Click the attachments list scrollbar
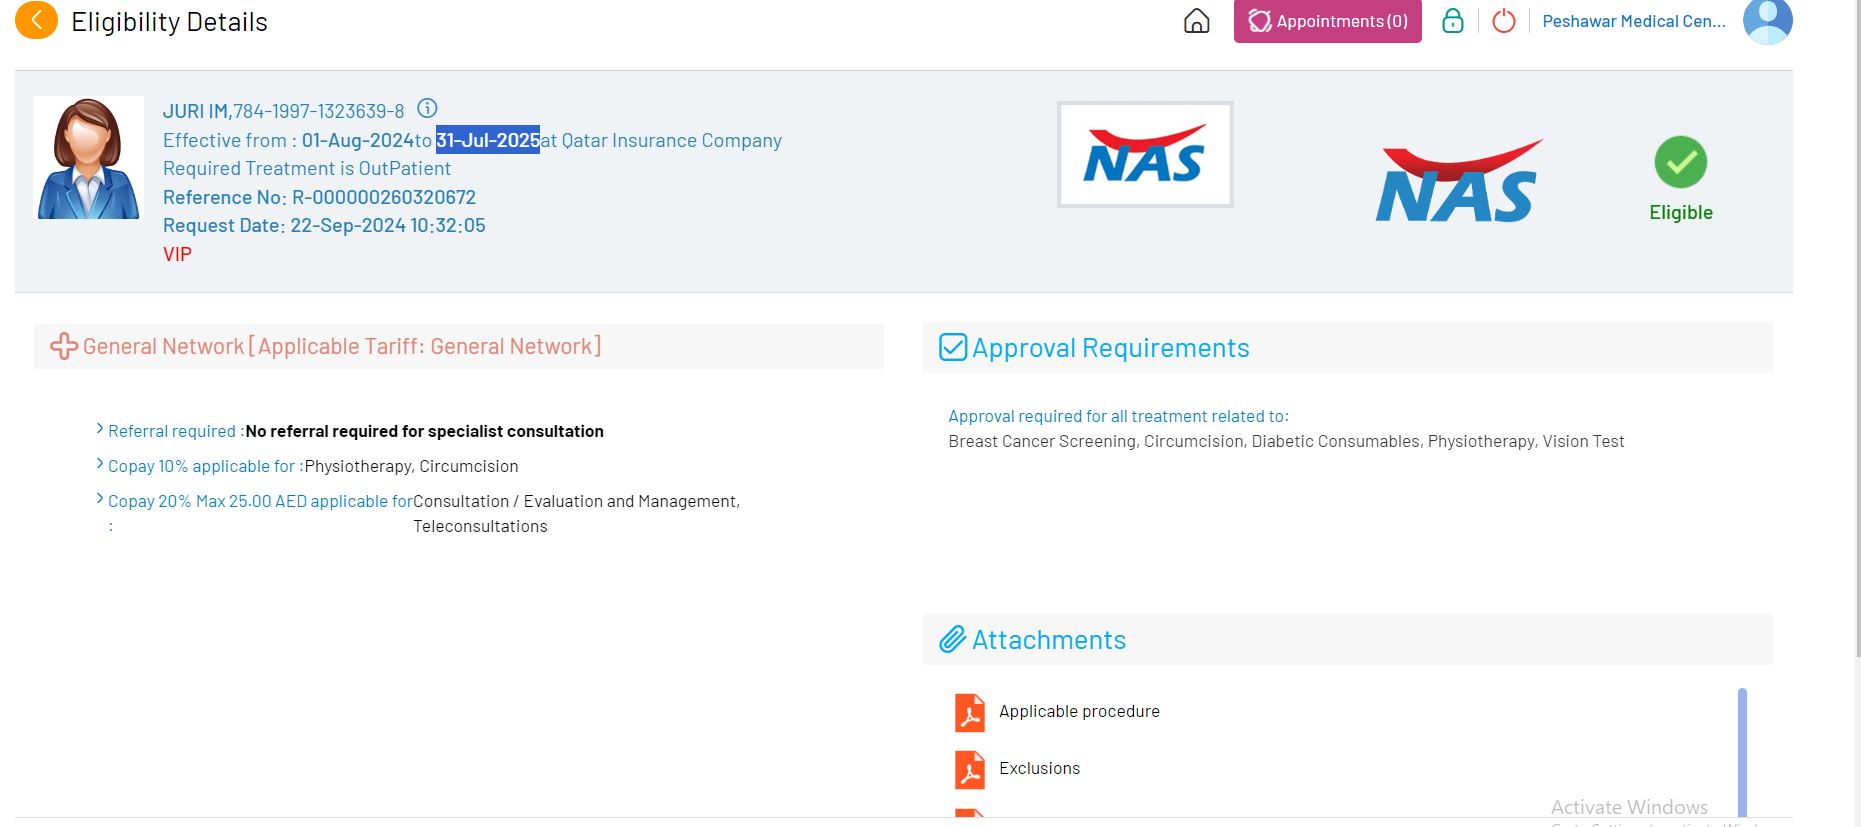1861x827 pixels. [x=1741, y=750]
